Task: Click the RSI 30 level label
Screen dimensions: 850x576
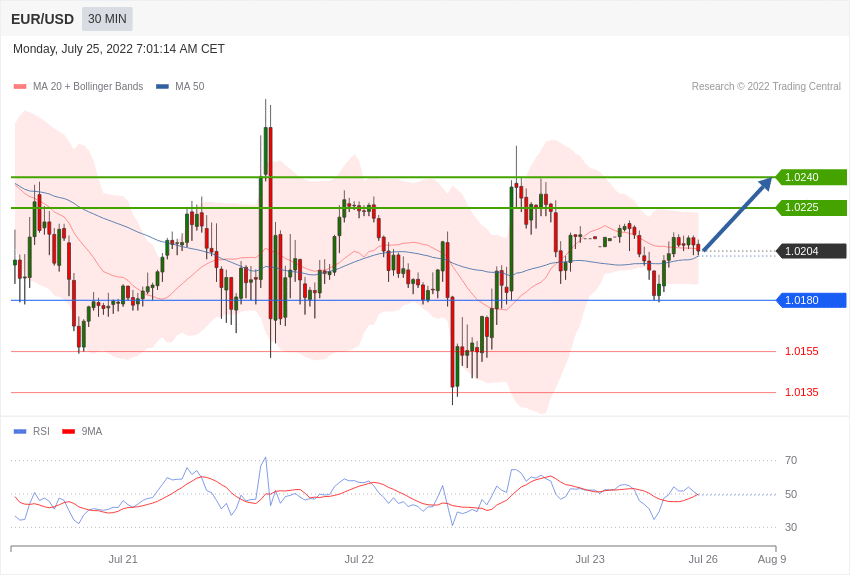Action: [x=791, y=527]
